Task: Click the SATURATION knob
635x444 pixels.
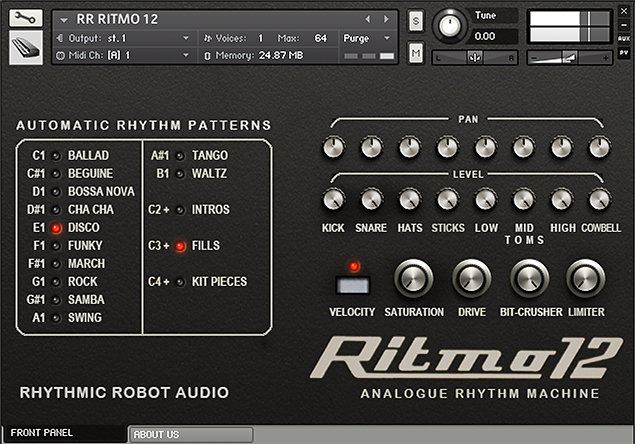Action: click(413, 279)
